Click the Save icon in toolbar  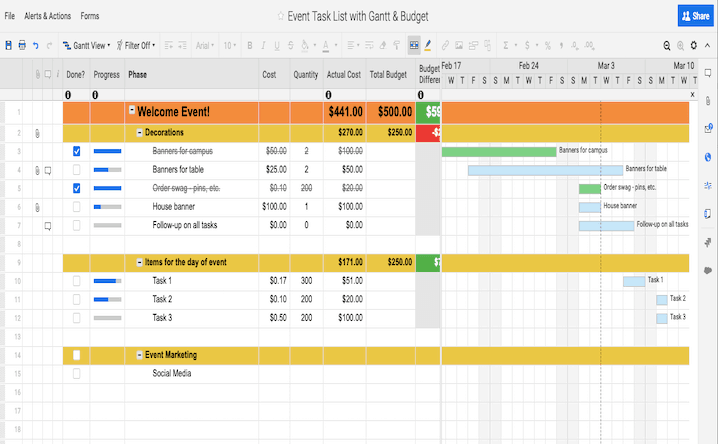coord(8,46)
